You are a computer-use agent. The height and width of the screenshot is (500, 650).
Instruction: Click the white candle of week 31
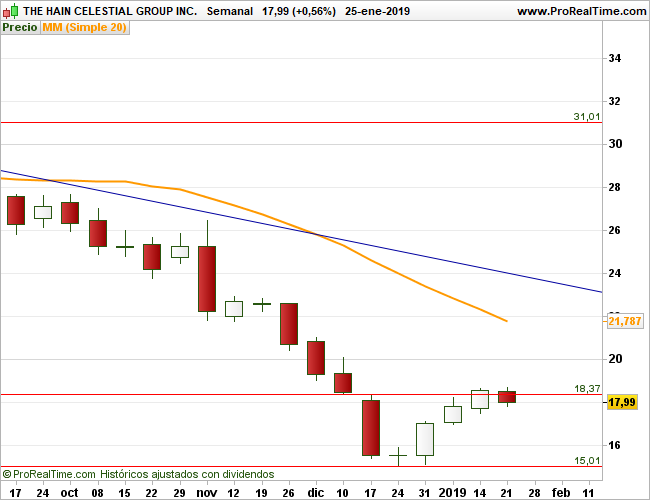click(x=425, y=439)
